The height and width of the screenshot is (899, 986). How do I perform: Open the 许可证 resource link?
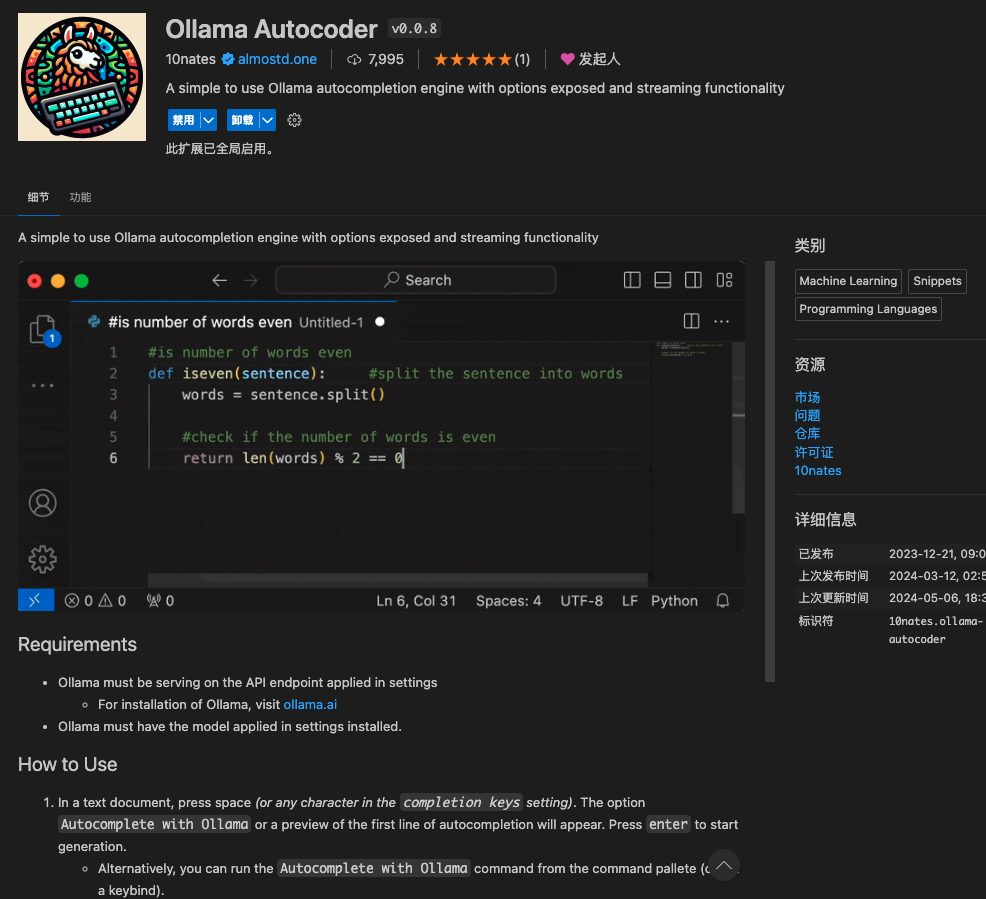click(x=814, y=453)
